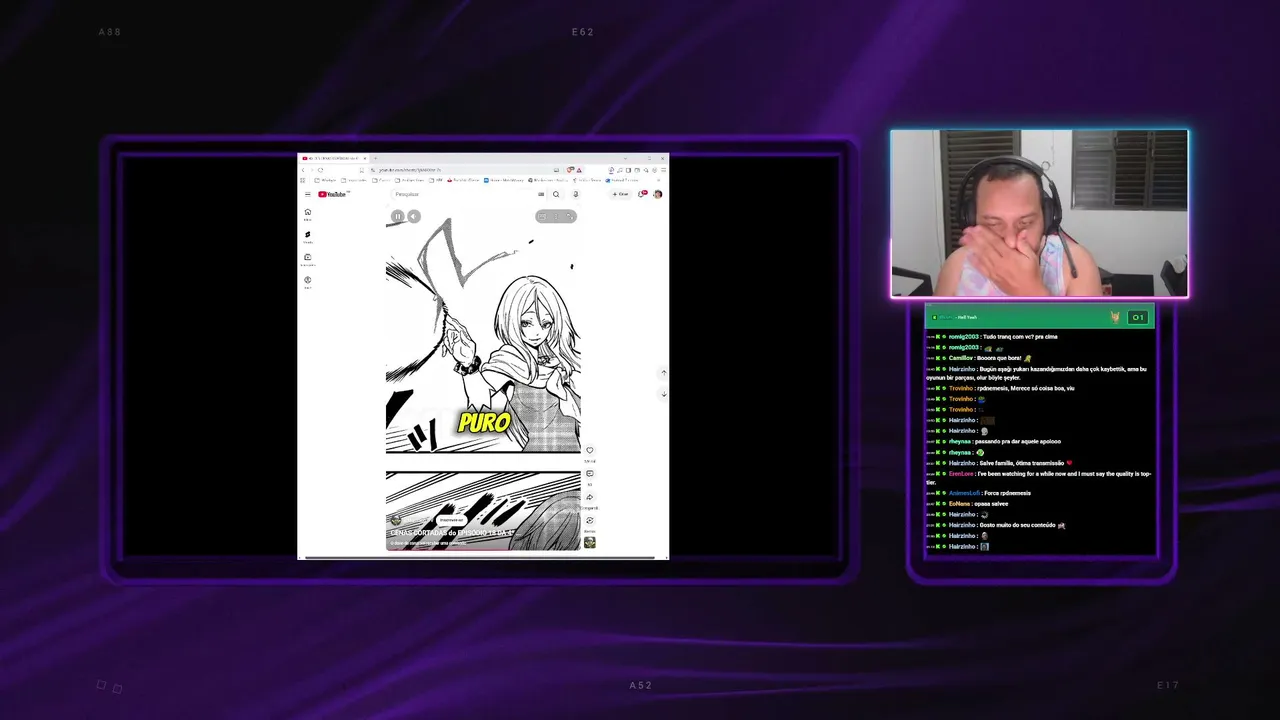Open comments on the Short

pyautogui.click(x=589, y=474)
